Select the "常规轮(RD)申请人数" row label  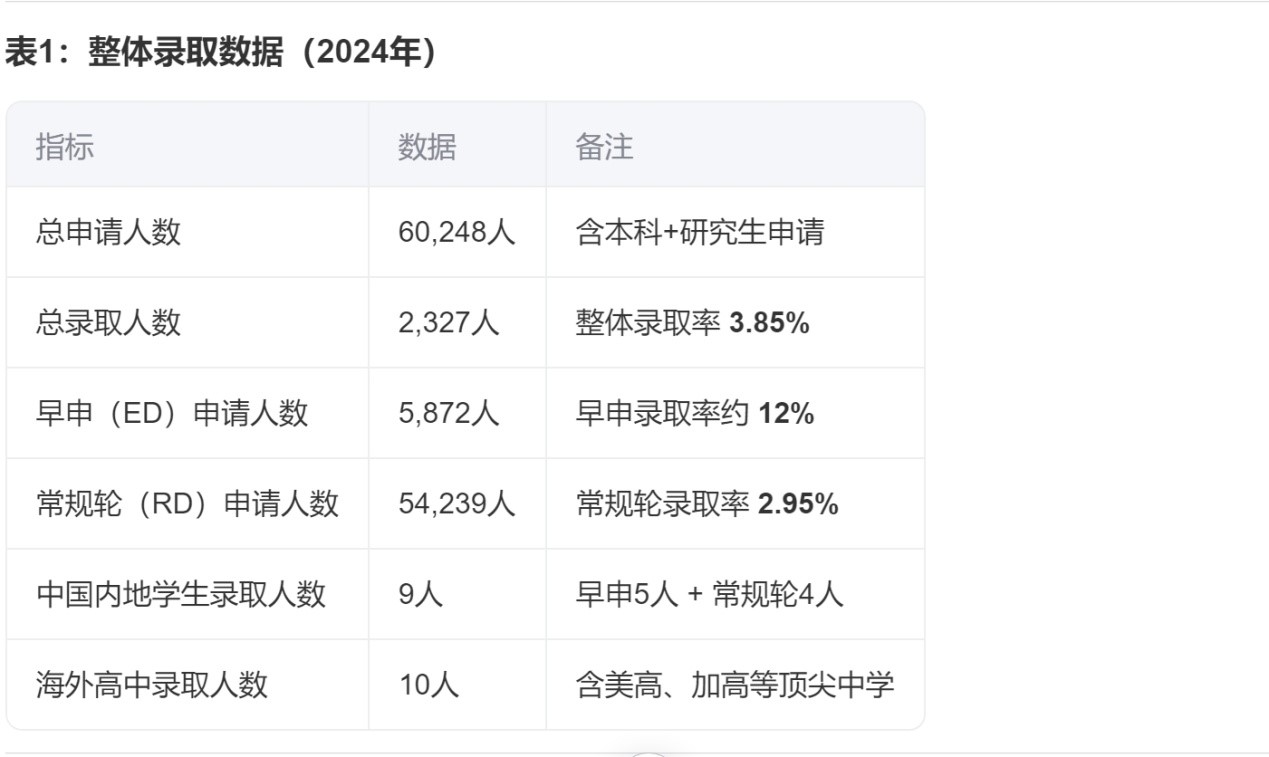(x=187, y=503)
